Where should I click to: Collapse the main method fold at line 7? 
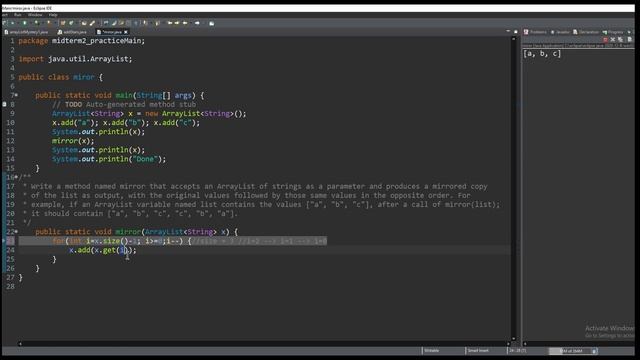pyautogui.click(x=16, y=96)
